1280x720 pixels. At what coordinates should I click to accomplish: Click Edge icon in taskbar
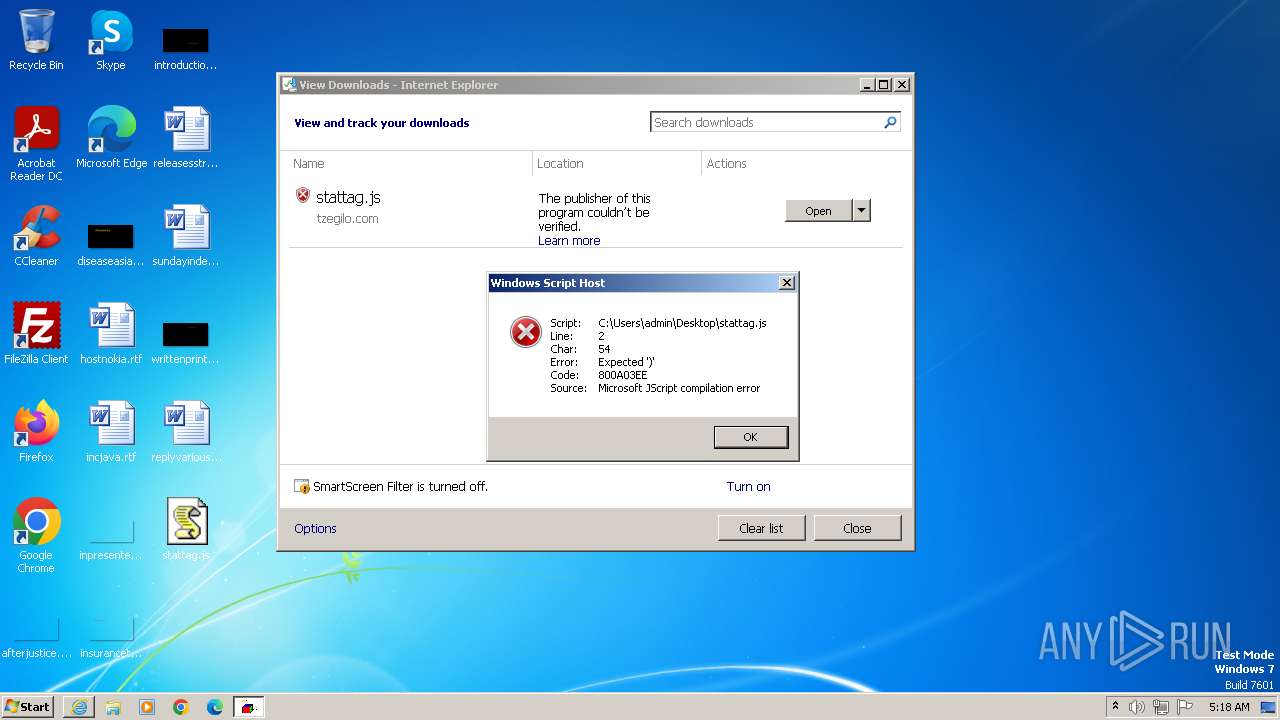click(x=215, y=707)
